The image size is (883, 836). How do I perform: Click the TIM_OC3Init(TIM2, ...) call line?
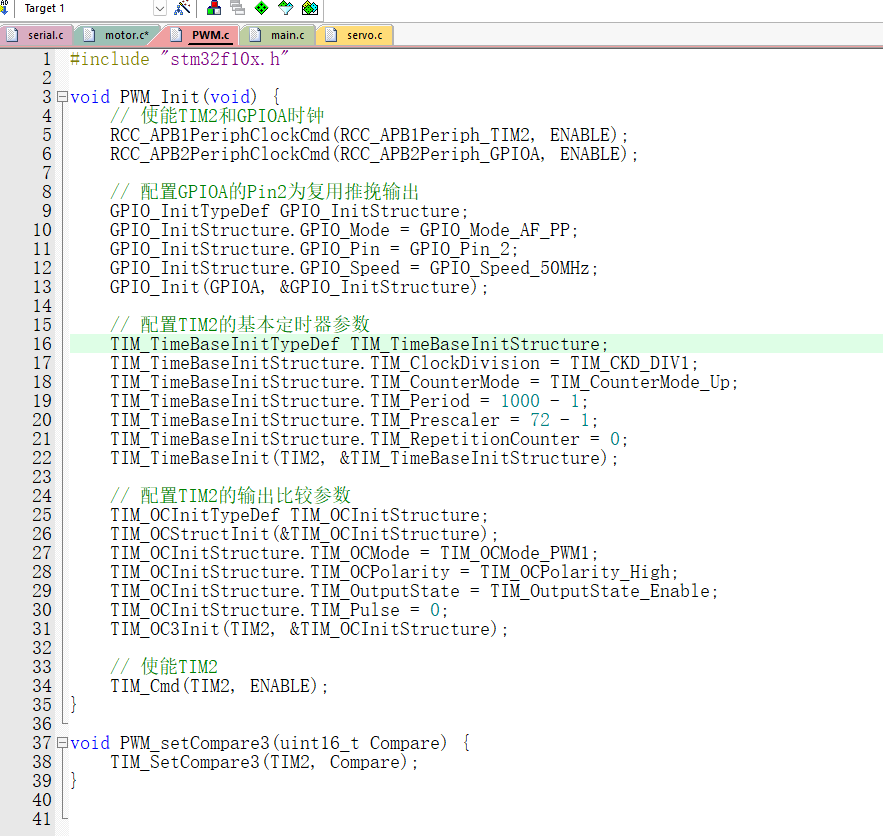(309, 629)
